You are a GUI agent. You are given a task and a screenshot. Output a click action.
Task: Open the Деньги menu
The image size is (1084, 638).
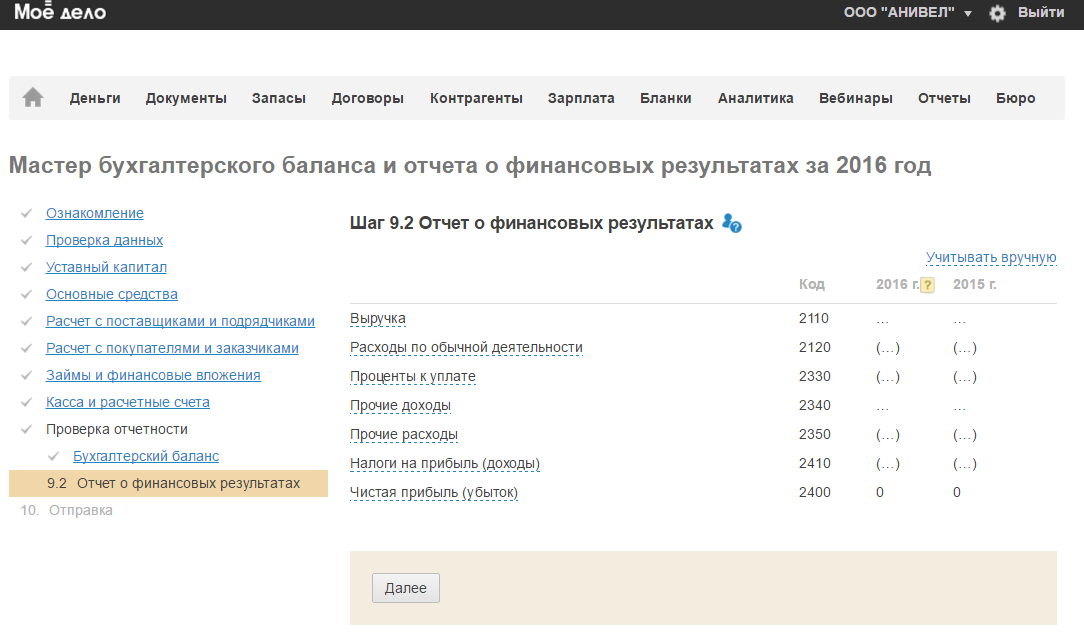[95, 98]
